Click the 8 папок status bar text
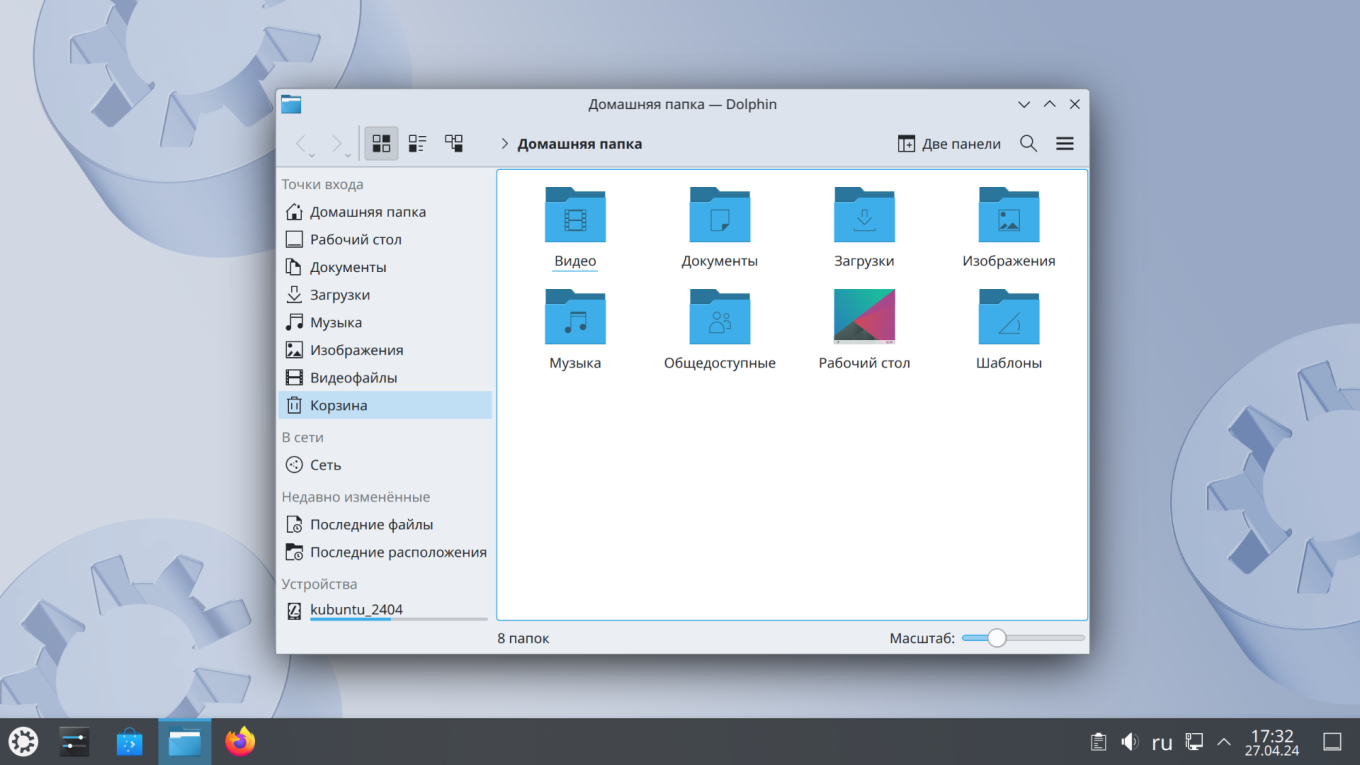Screen dimensions: 1360x765 pyautogui.click(x=523, y=638)
